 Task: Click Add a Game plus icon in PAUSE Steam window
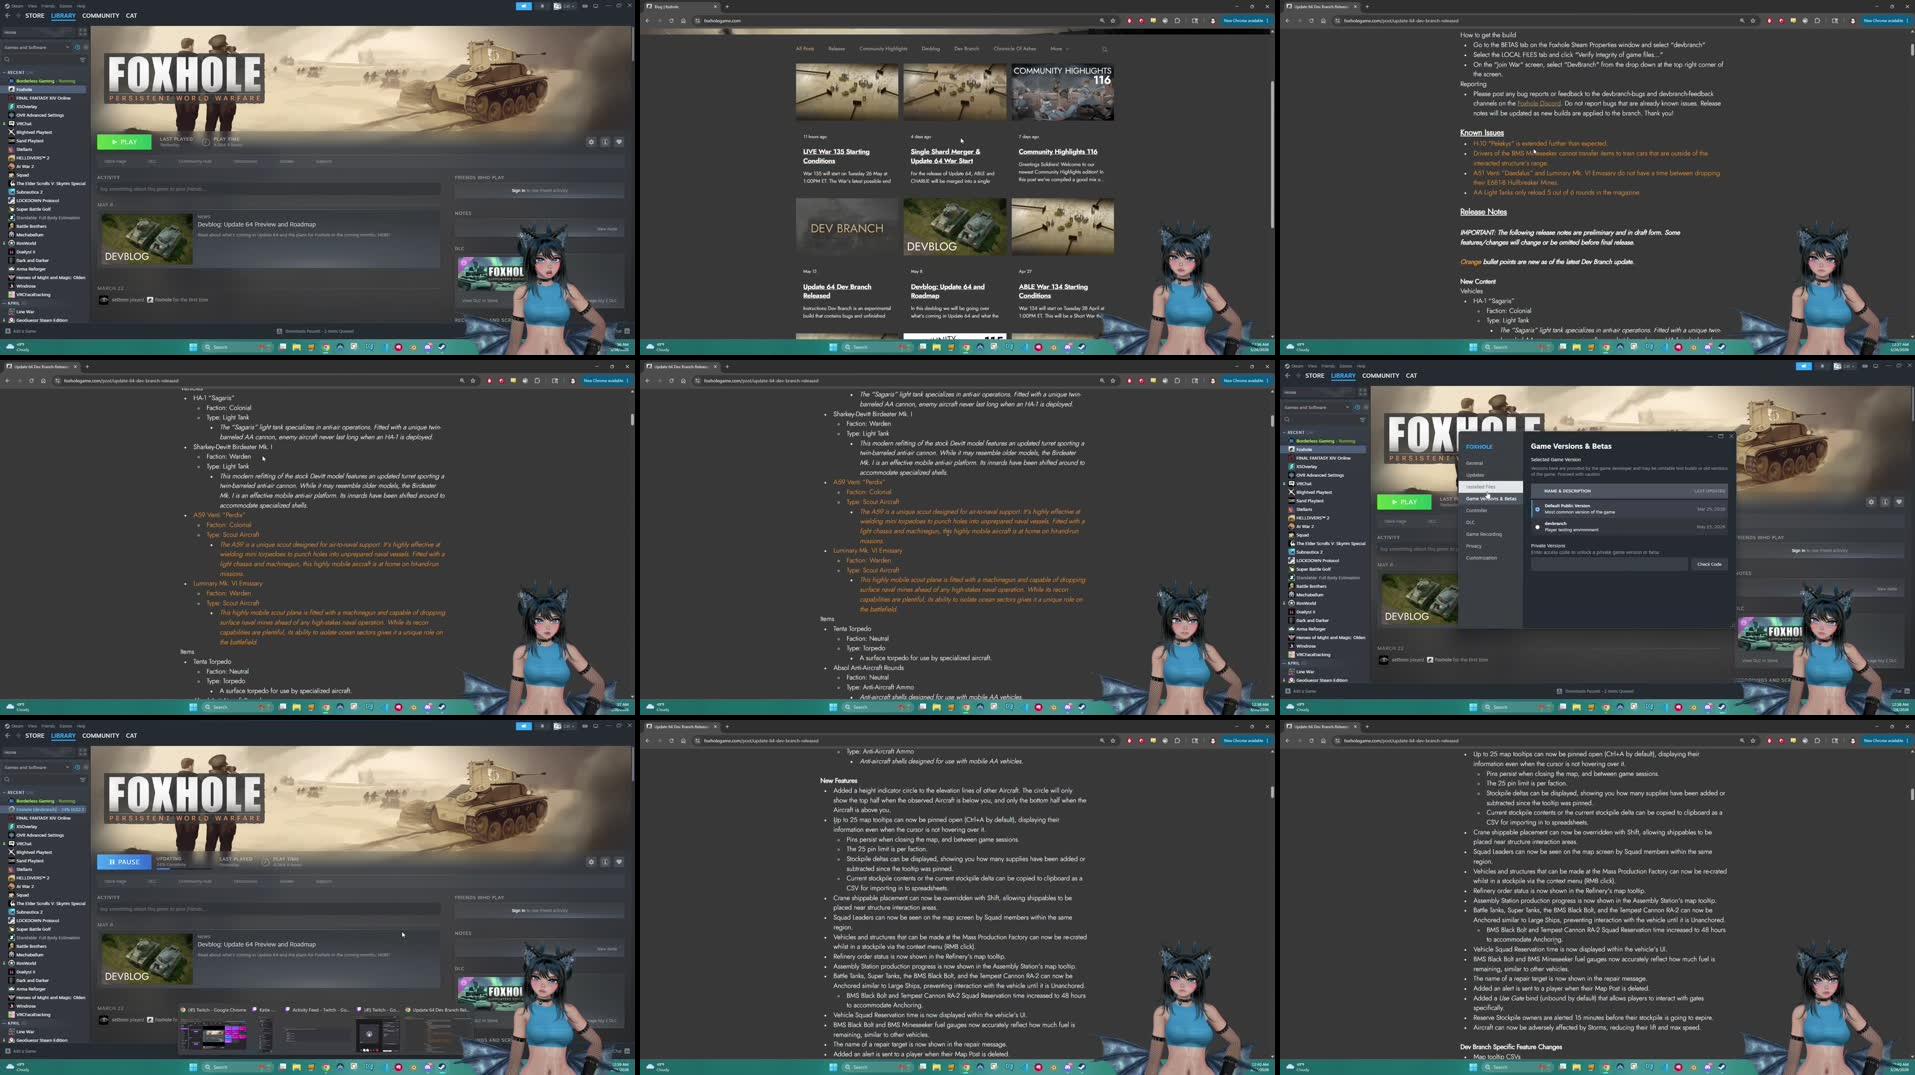coord(8,1051)
